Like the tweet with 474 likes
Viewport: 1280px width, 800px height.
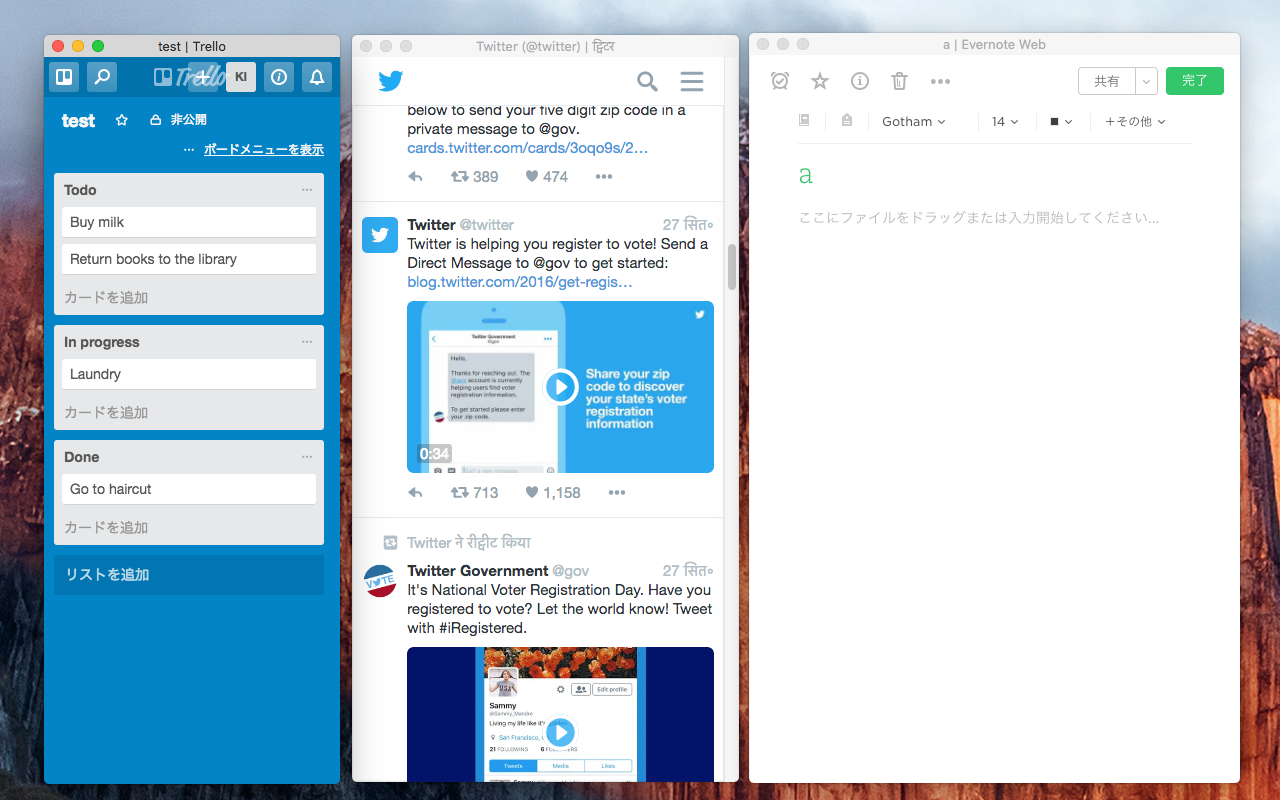click(547, 176)
